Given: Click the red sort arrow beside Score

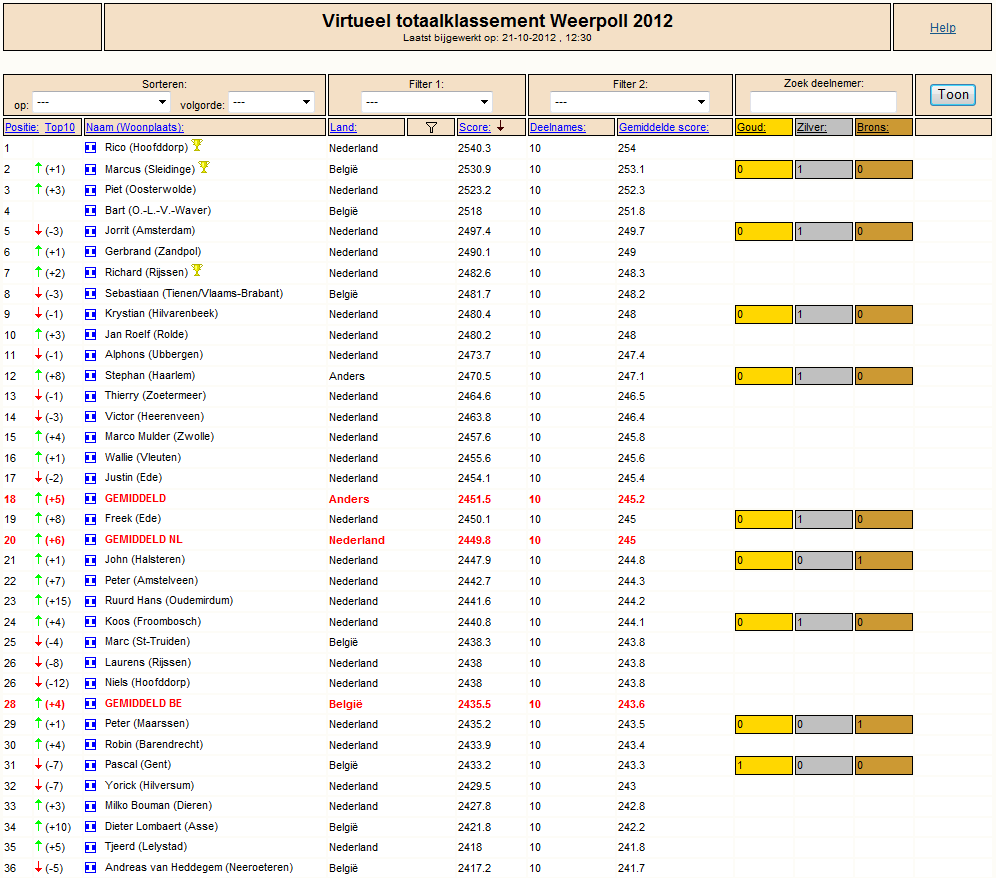Looking at the screenshot, I should click(501, 126).
